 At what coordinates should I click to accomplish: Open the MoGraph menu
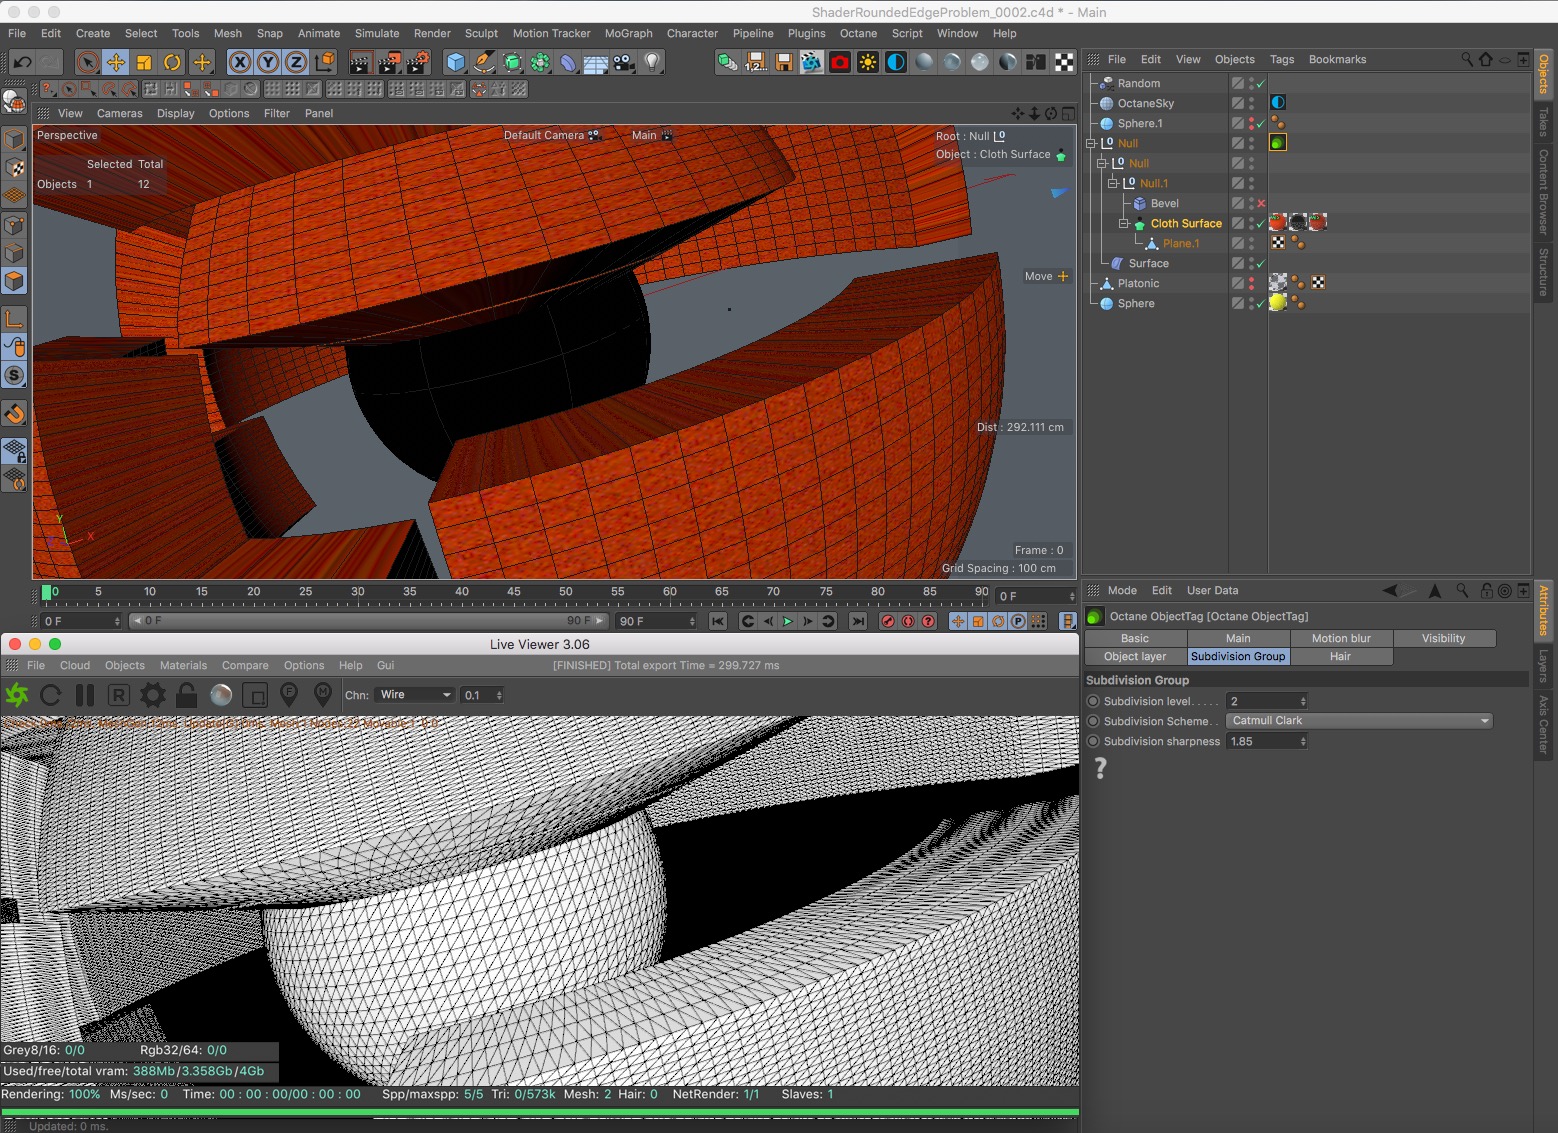click(x=628, y=33)
